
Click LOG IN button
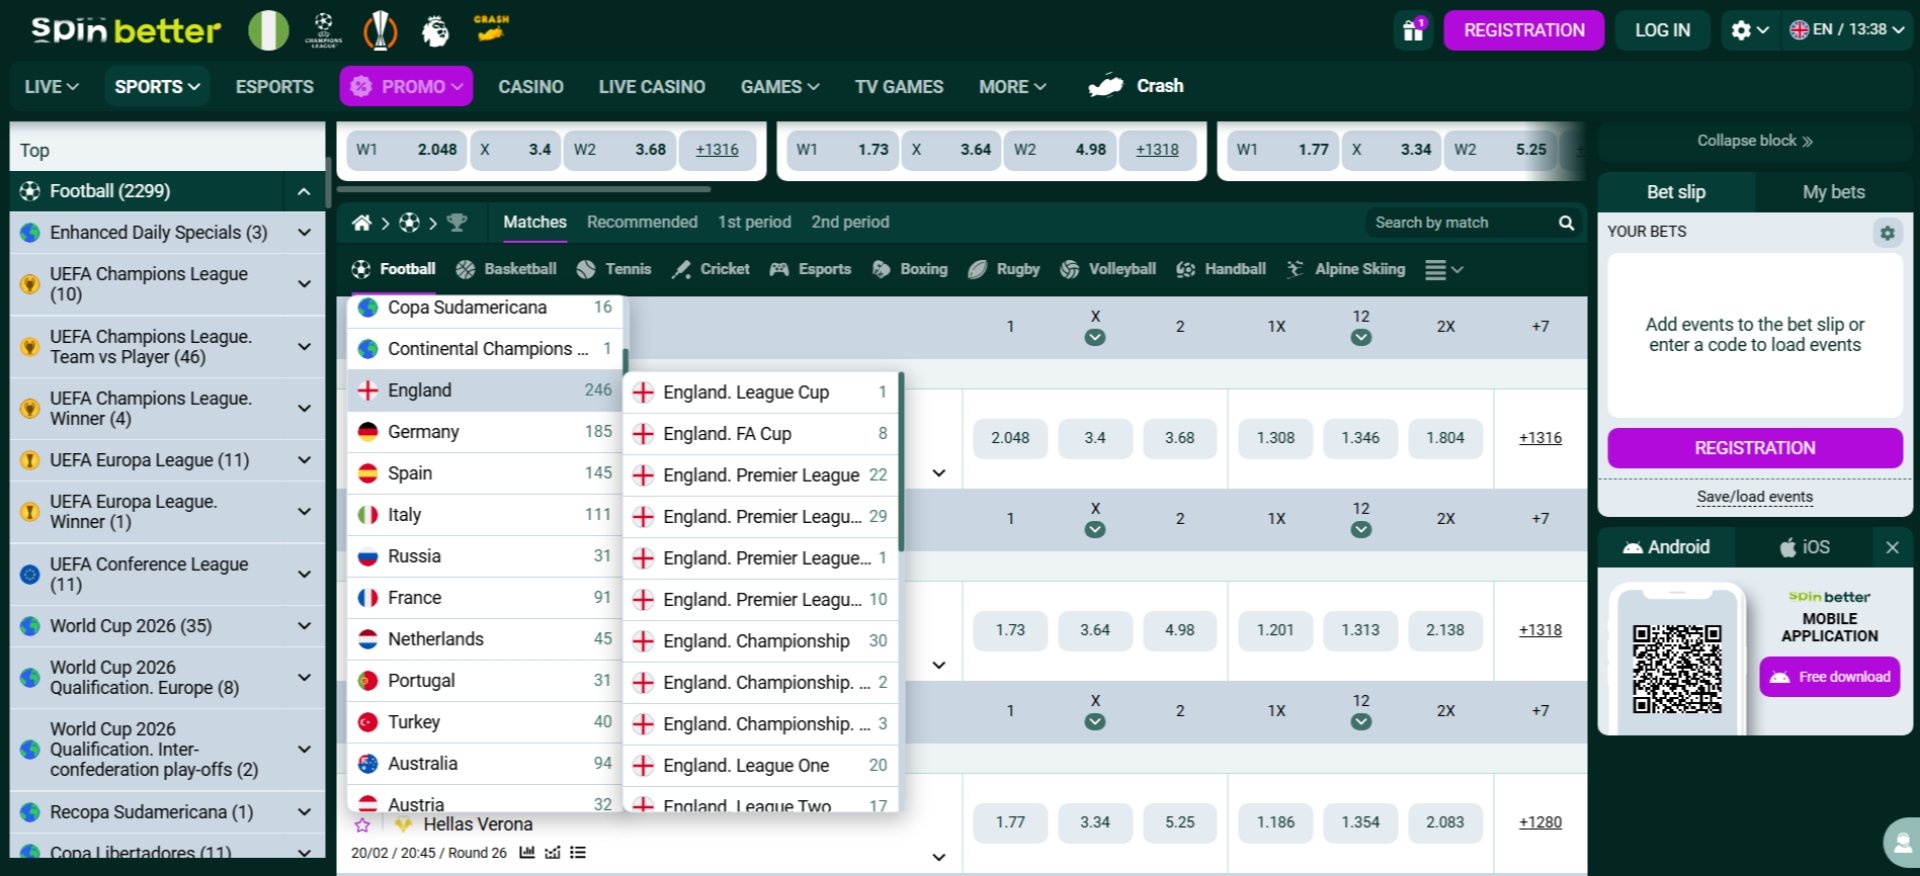(x=1662, y=30)
